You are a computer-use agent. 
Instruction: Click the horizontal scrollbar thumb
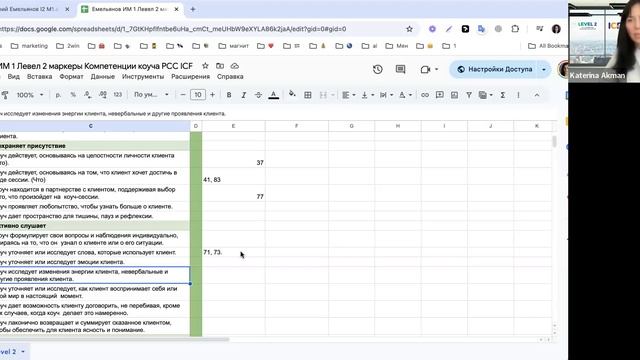[x=114, y=339]
